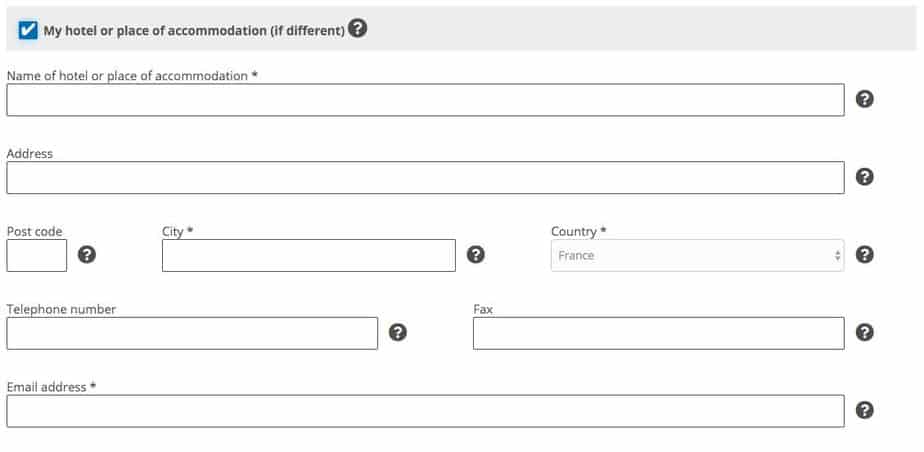Open the City field help icon
The width and height of the screenshot is (924, 452).
click(x=476, y=255)
